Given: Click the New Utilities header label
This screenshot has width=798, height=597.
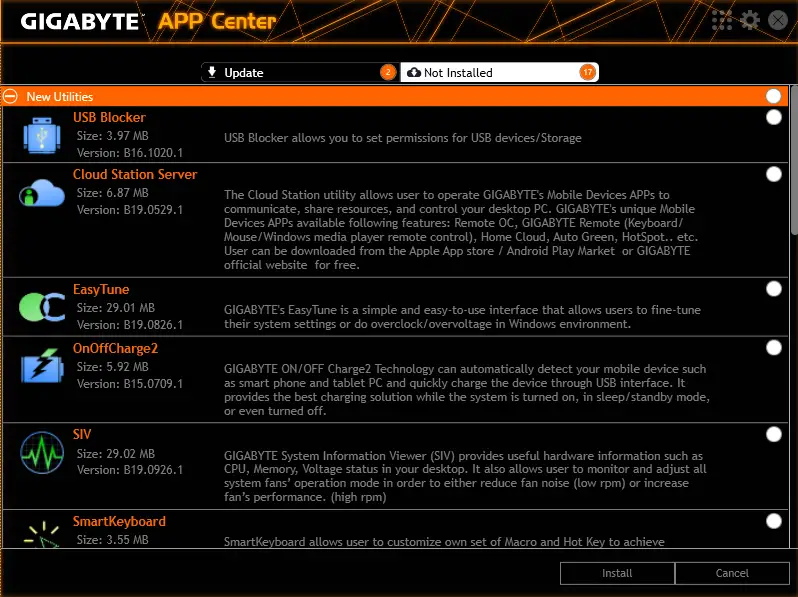Looking at the screenshot, I should tap(60, 97).
